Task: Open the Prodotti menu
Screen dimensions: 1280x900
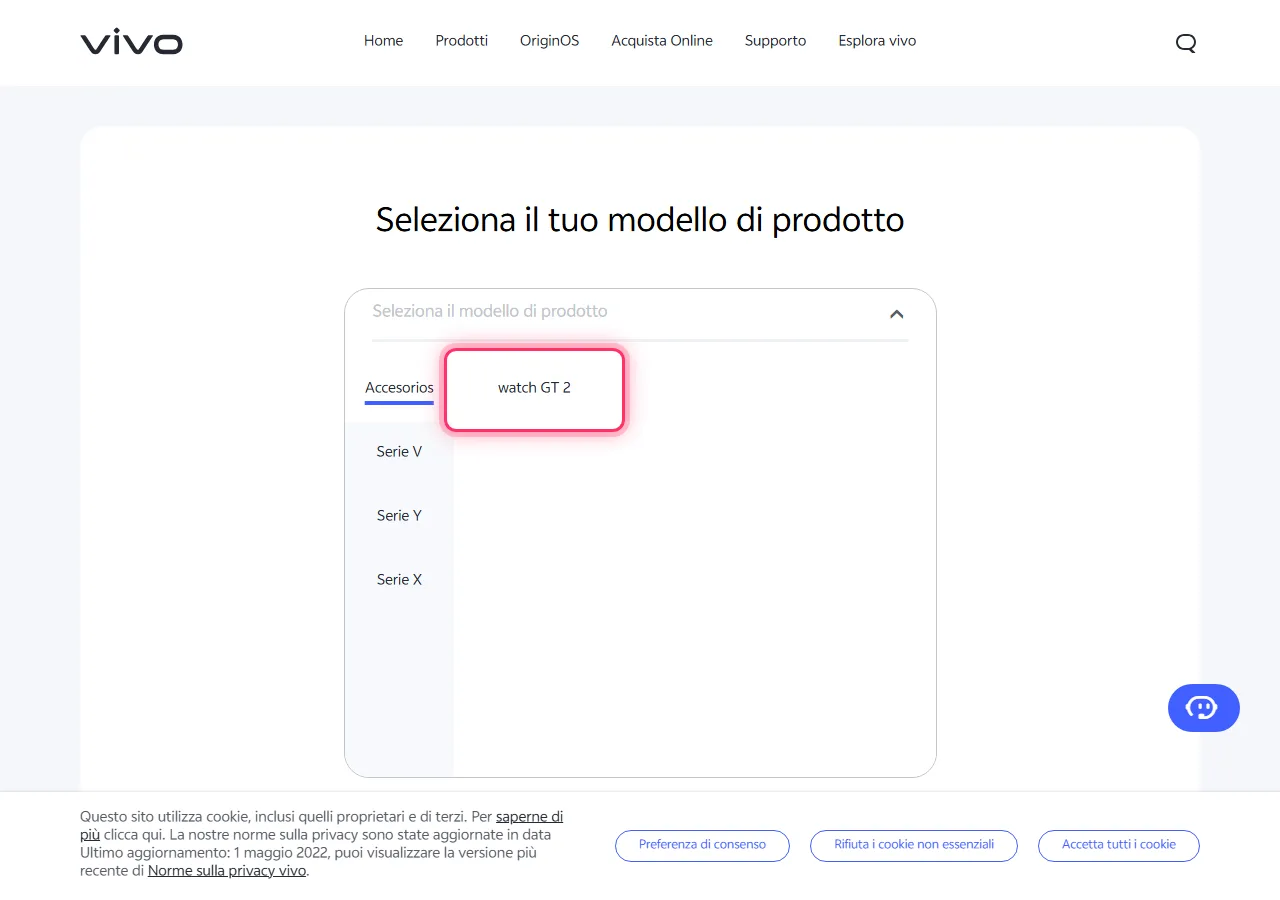Action: [462, 41]
